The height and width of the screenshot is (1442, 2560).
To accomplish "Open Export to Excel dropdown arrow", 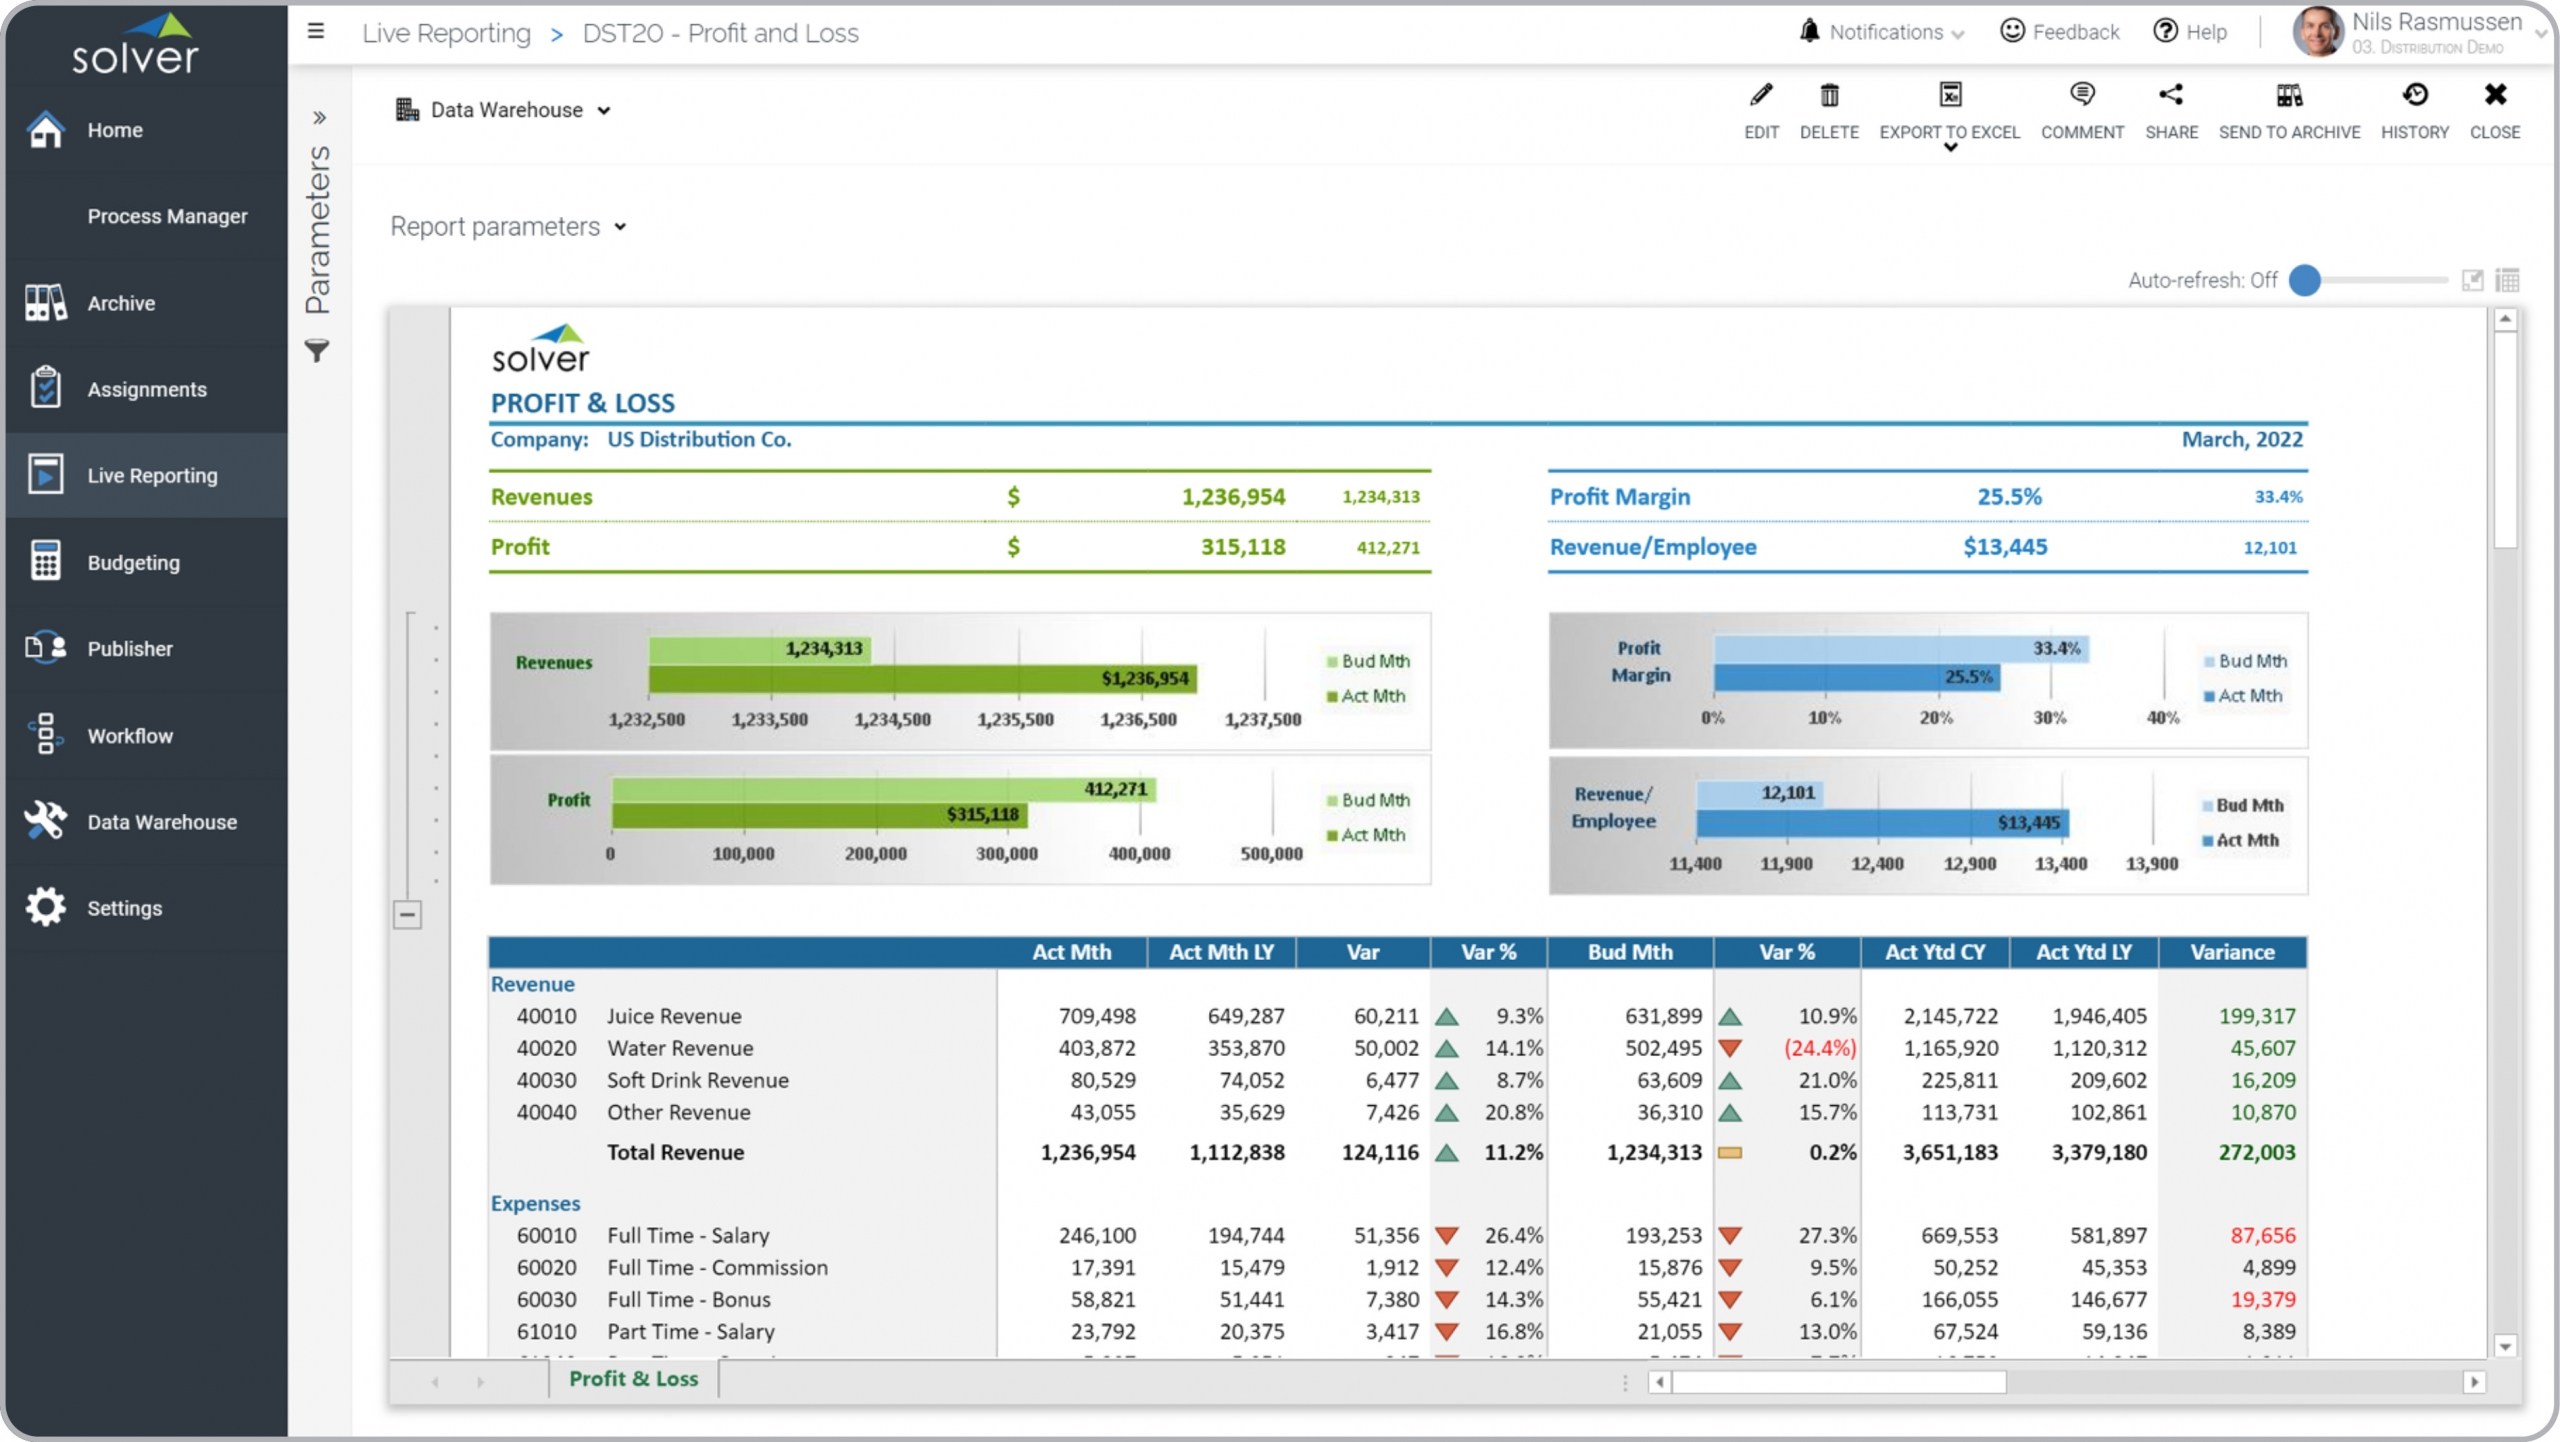I will click(x=1950, y=148).
